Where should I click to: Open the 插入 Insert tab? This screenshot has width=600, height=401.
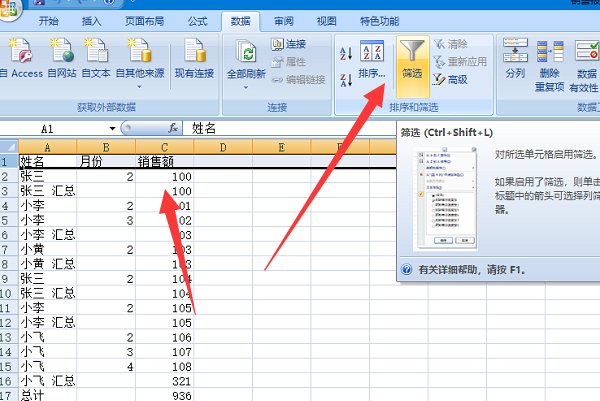(91, 21)
